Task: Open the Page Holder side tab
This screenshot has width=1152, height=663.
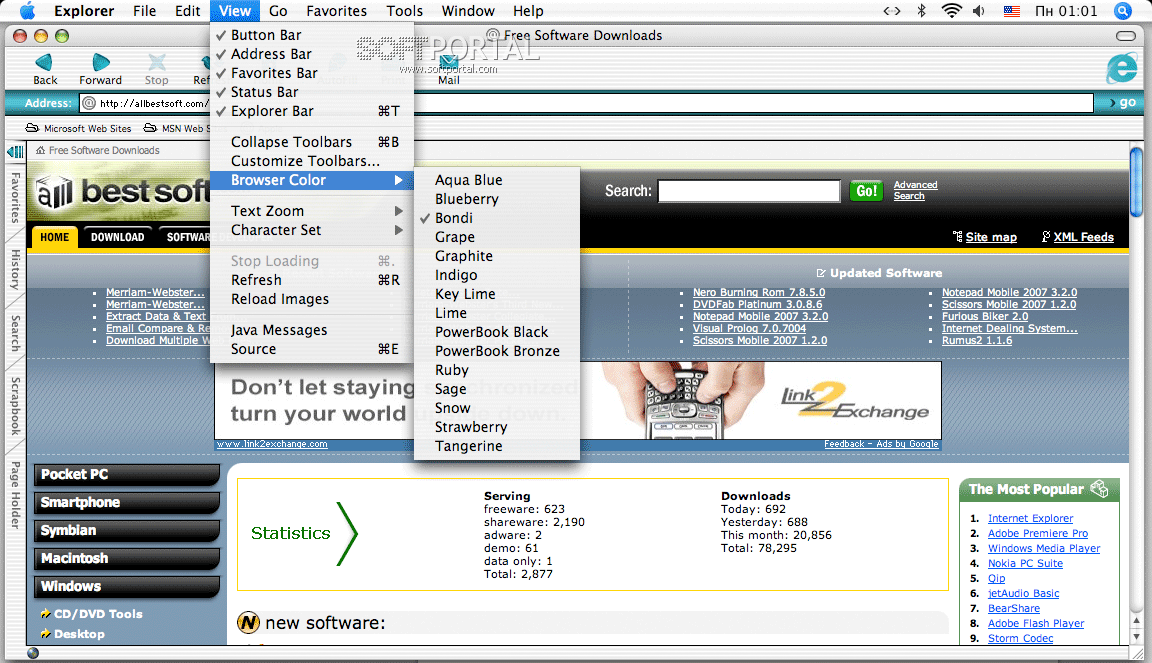Action: [x=15, y=495]
